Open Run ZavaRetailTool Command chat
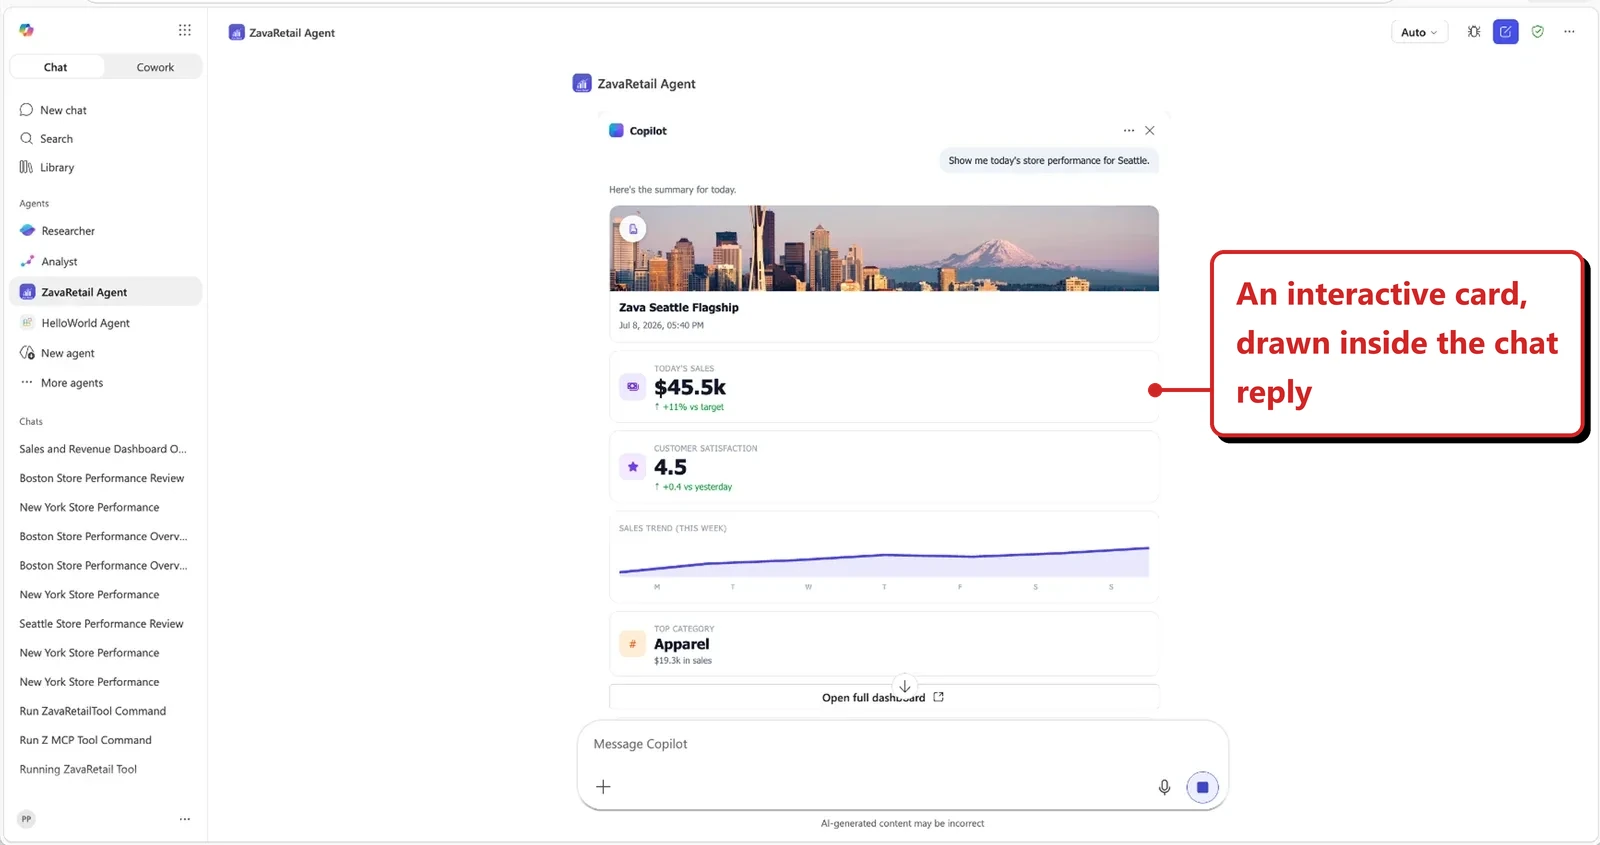 click(x=93, y=711)
